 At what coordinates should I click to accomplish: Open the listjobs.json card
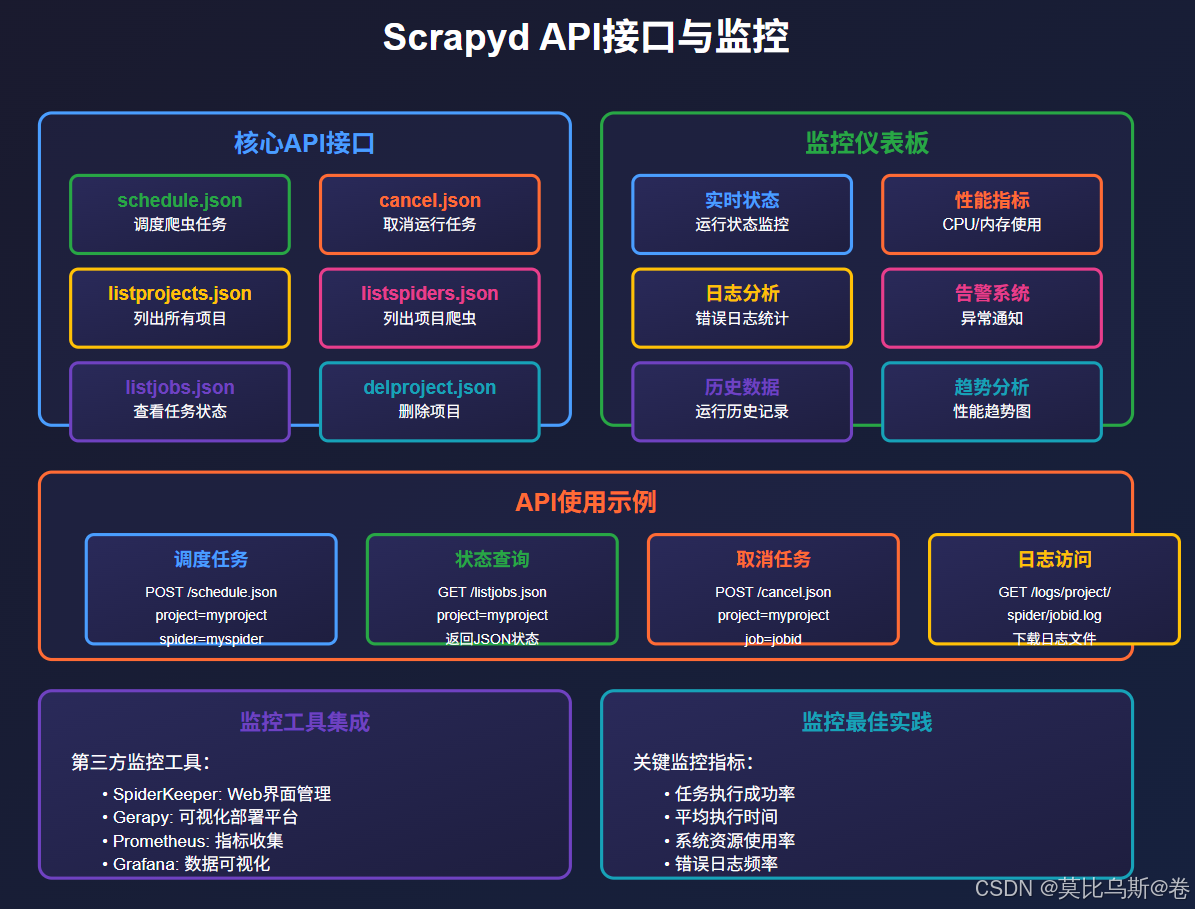180,402
